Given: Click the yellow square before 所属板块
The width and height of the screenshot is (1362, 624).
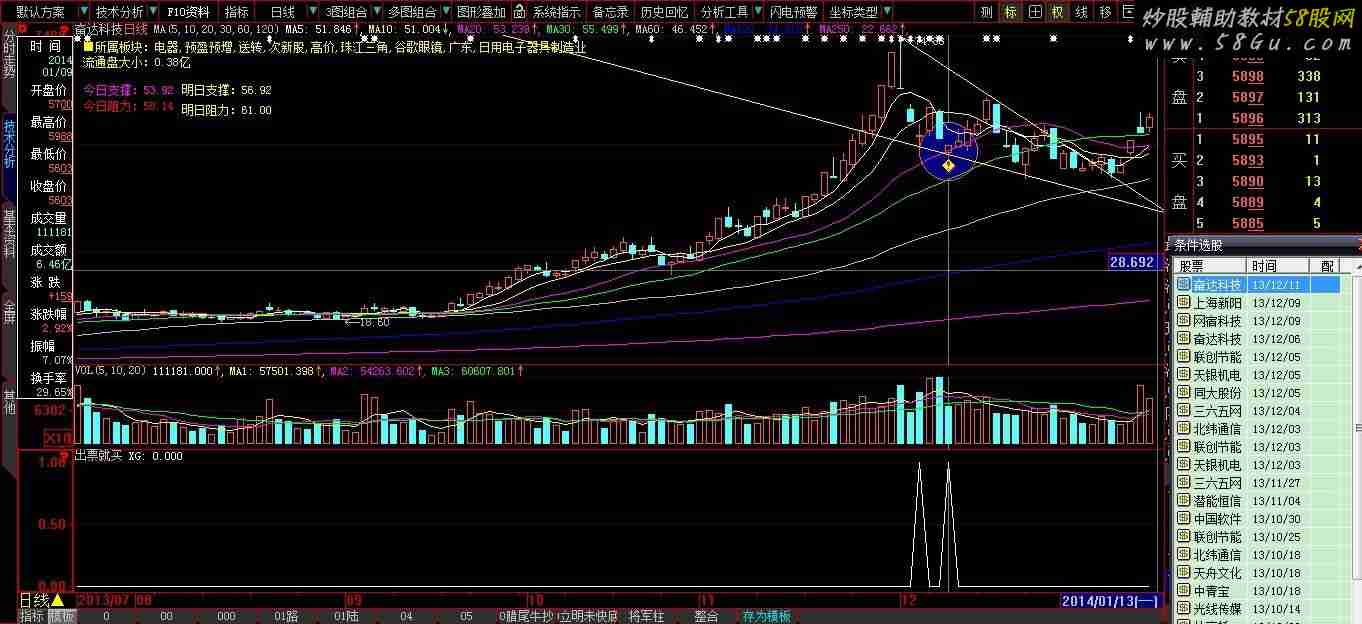Looking at the screenshot, I should click(x=88, y=46).
